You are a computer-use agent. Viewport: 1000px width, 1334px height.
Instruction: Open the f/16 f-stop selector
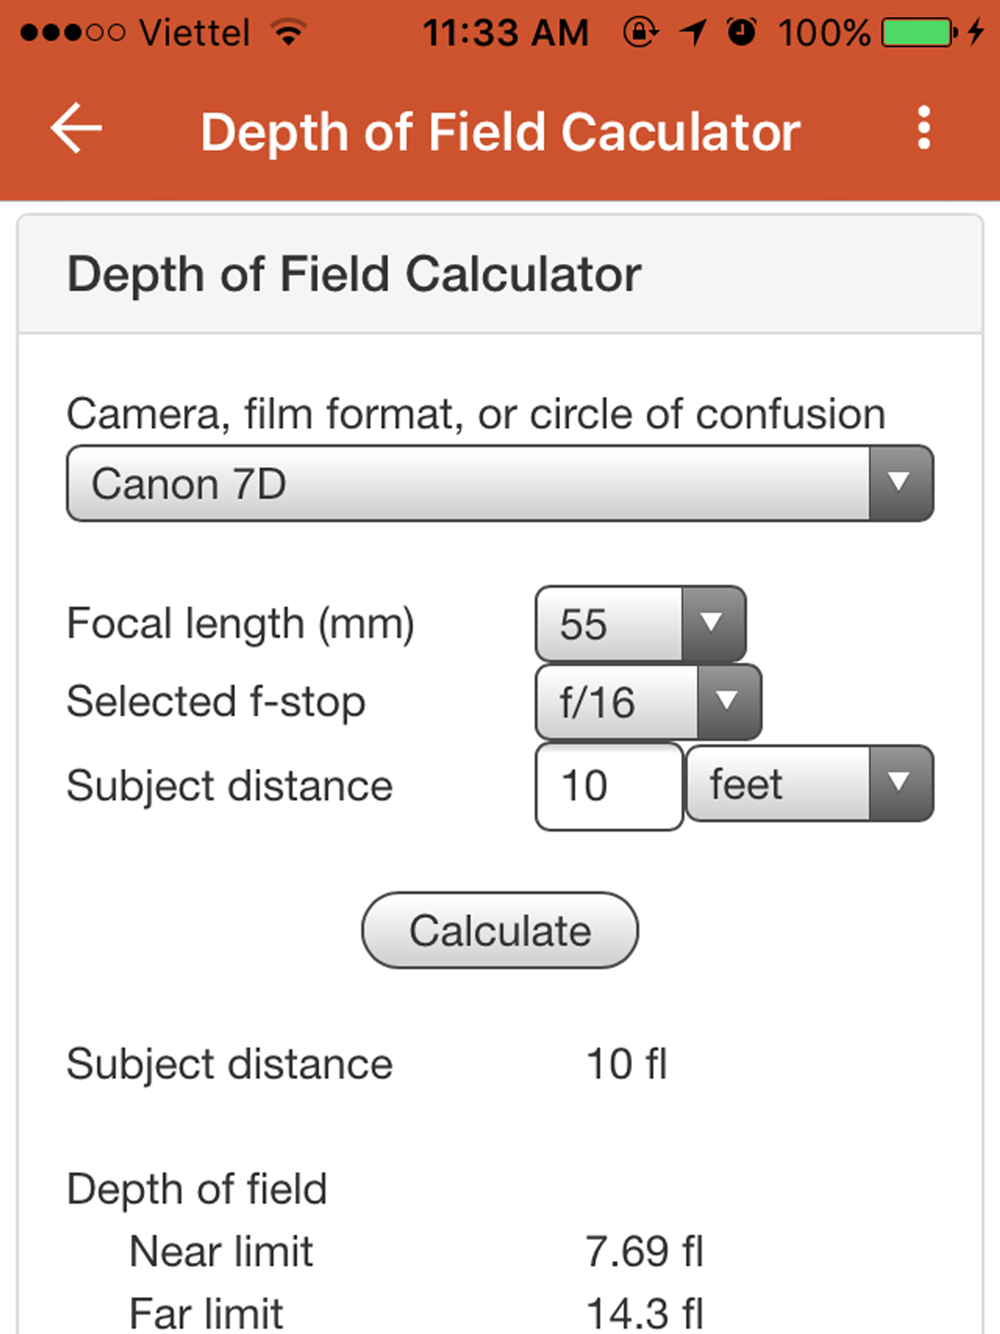pyautogui.click(x=649, y=702)
